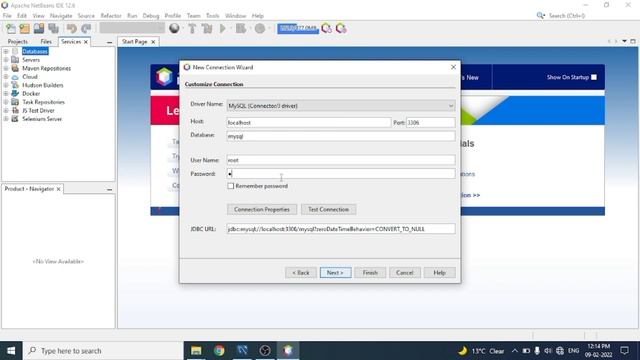Expand the Docker tree node
Image resolution: width=640 pixels, height=360 pixels.
(6, 93)
